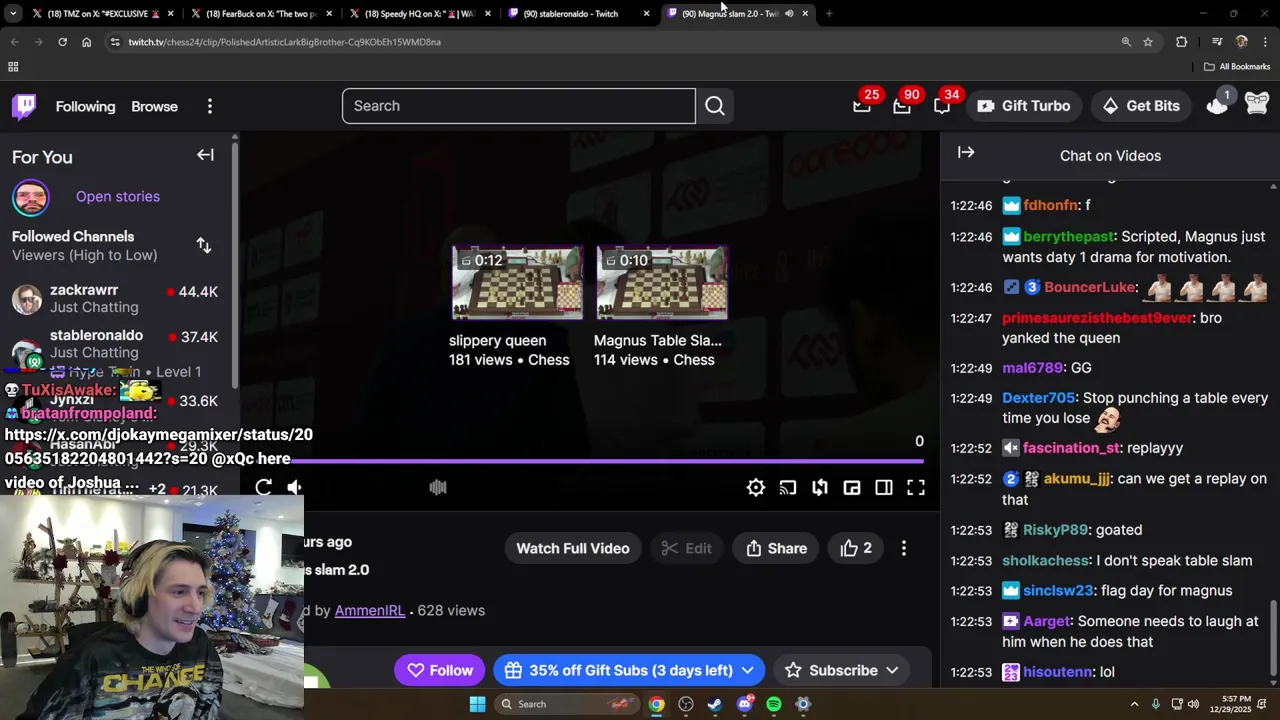
Task: Enable picture-in-picture mode
Action: tap(852, 487)
